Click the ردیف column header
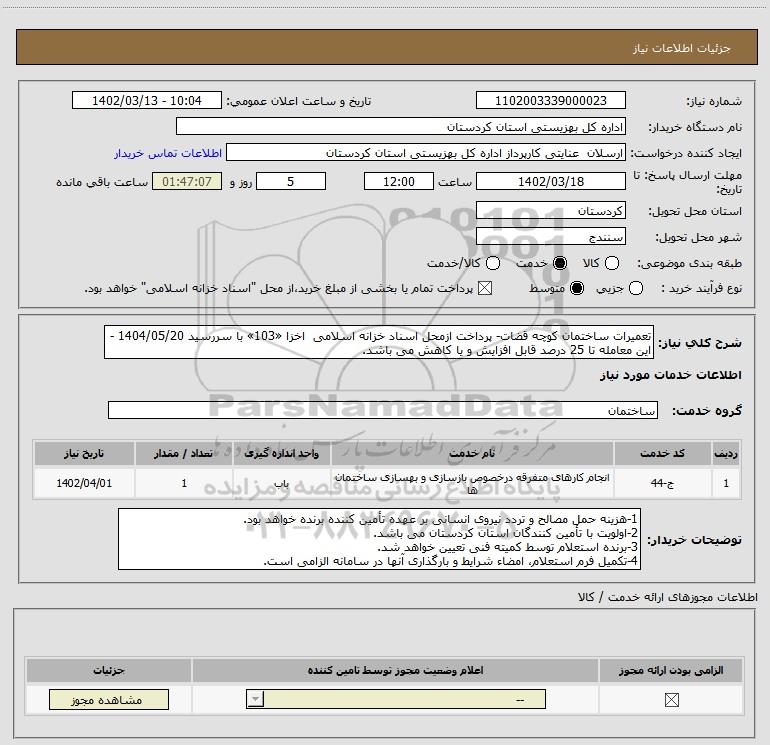The image size is (770, 745). coord(726,453)
